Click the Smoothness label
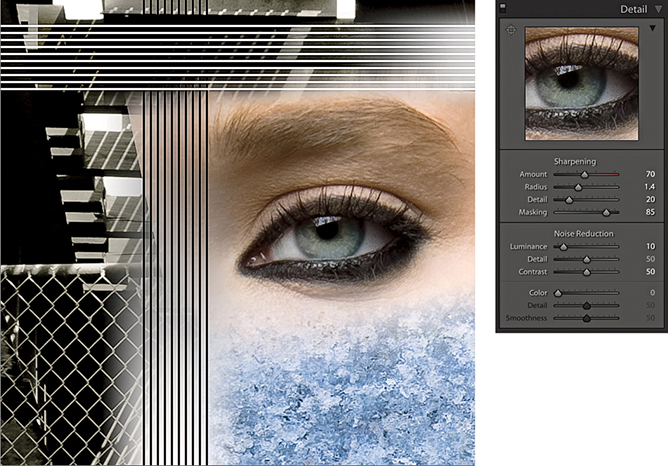The width and height of the screenshot is (668, 466). (526, 318)
